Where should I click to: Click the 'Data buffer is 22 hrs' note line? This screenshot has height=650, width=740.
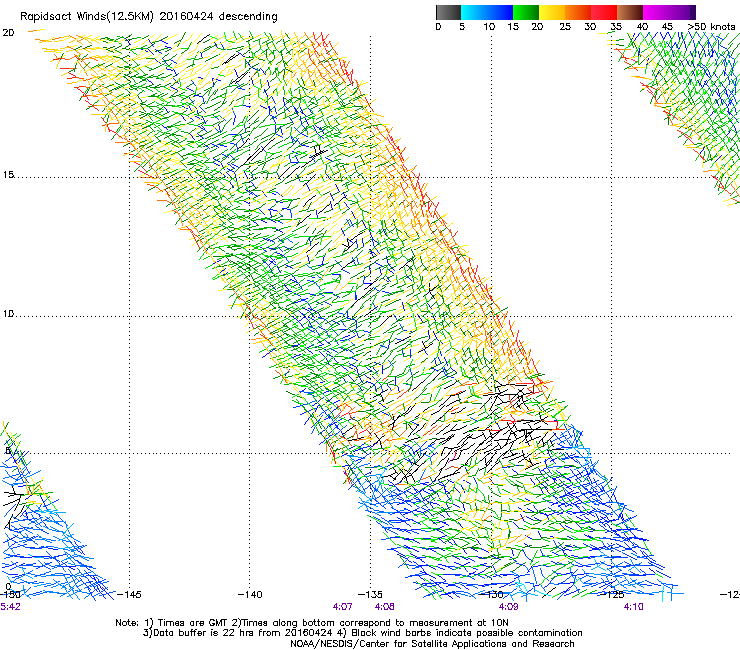[x=362, y=633]
